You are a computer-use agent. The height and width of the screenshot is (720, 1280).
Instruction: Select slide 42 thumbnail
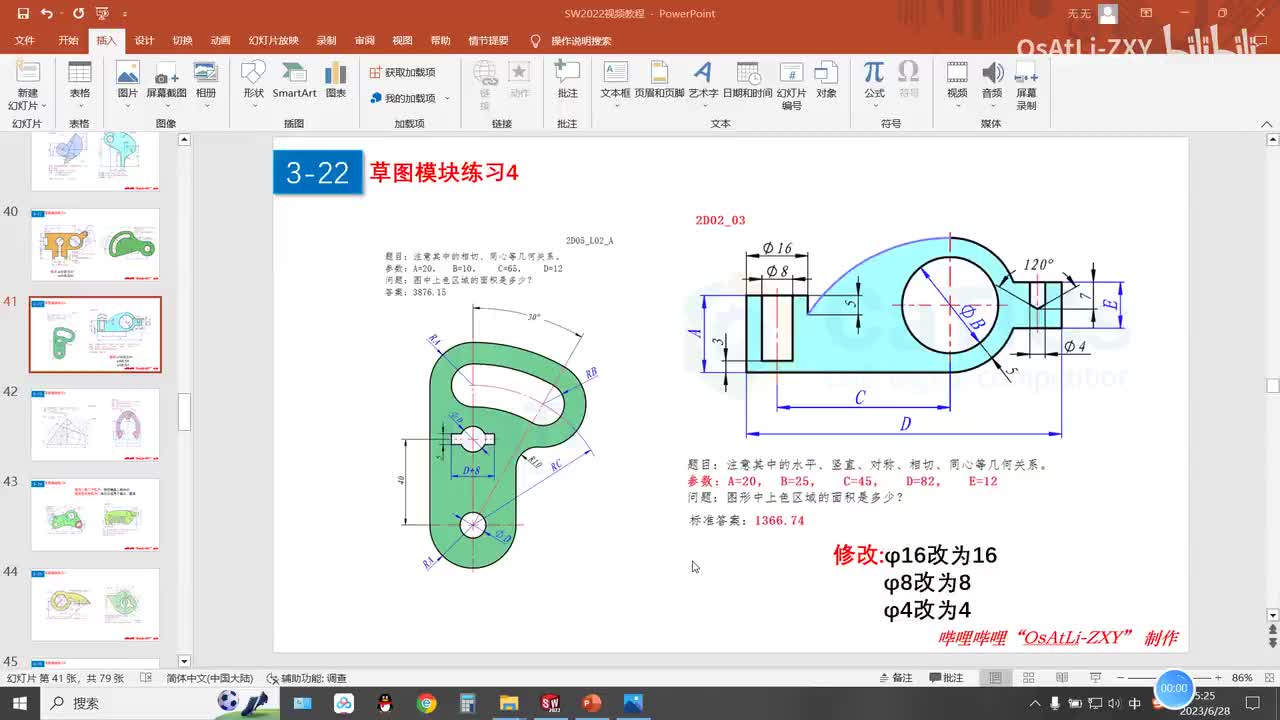[95, 424]
